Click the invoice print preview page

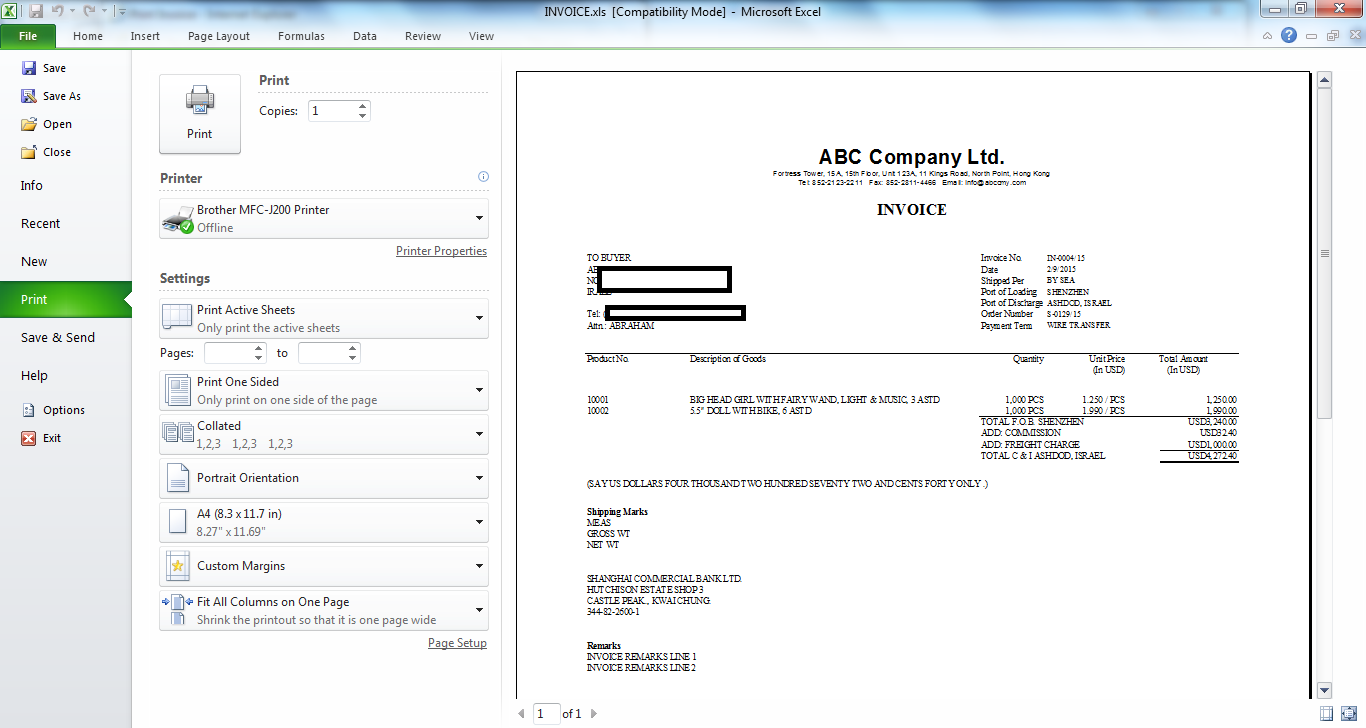(x=912, y=385)
